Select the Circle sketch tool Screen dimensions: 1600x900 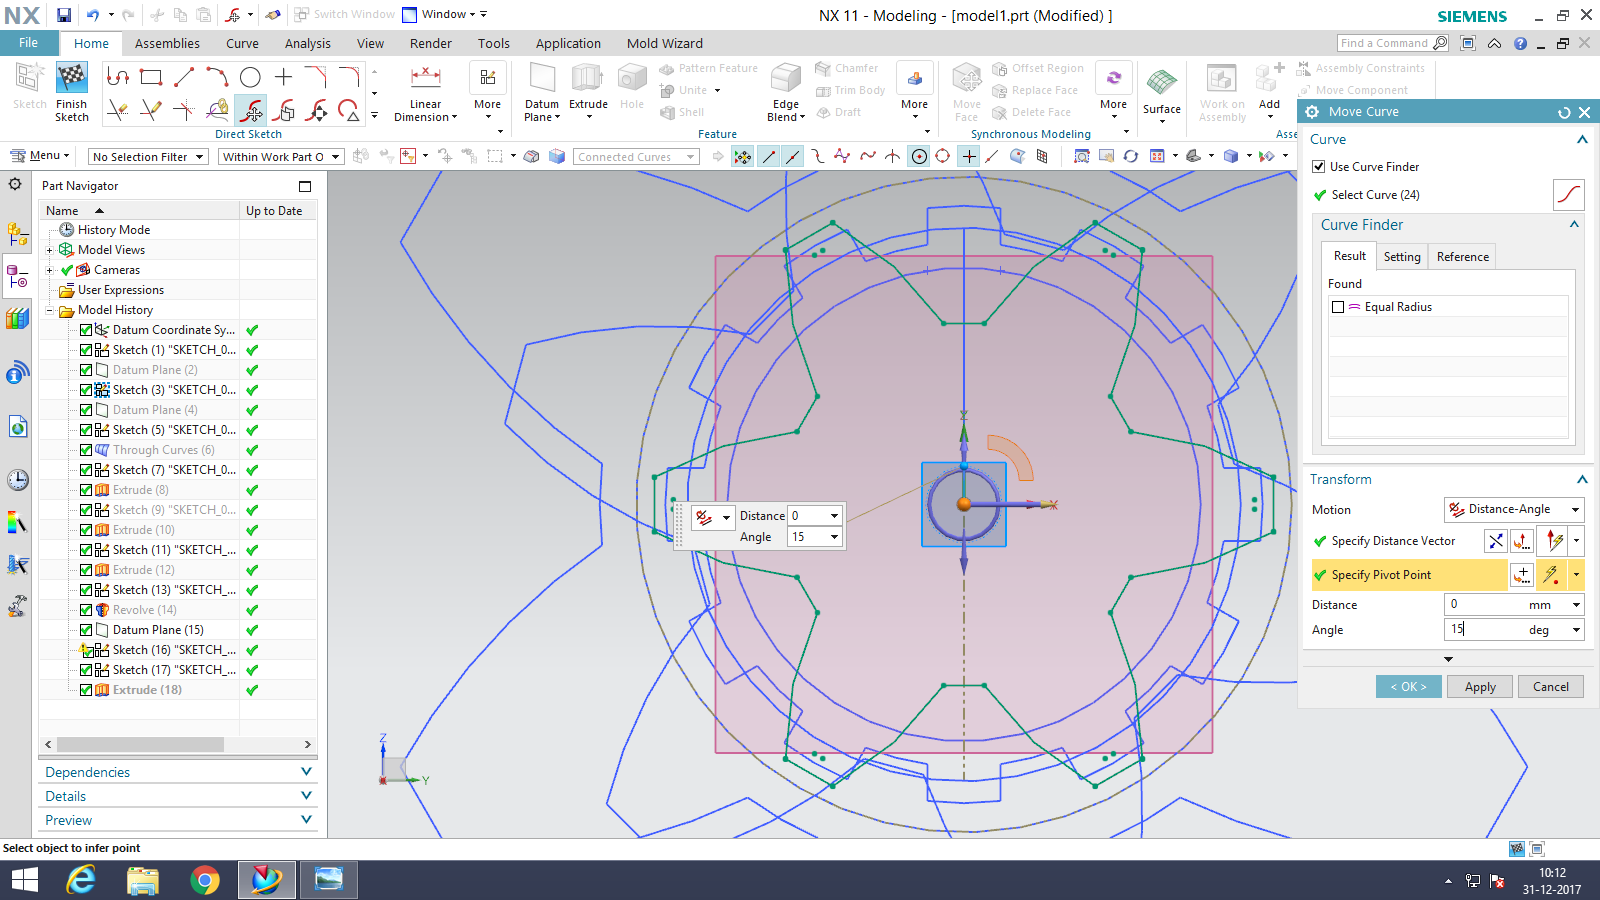click(250, 77)
